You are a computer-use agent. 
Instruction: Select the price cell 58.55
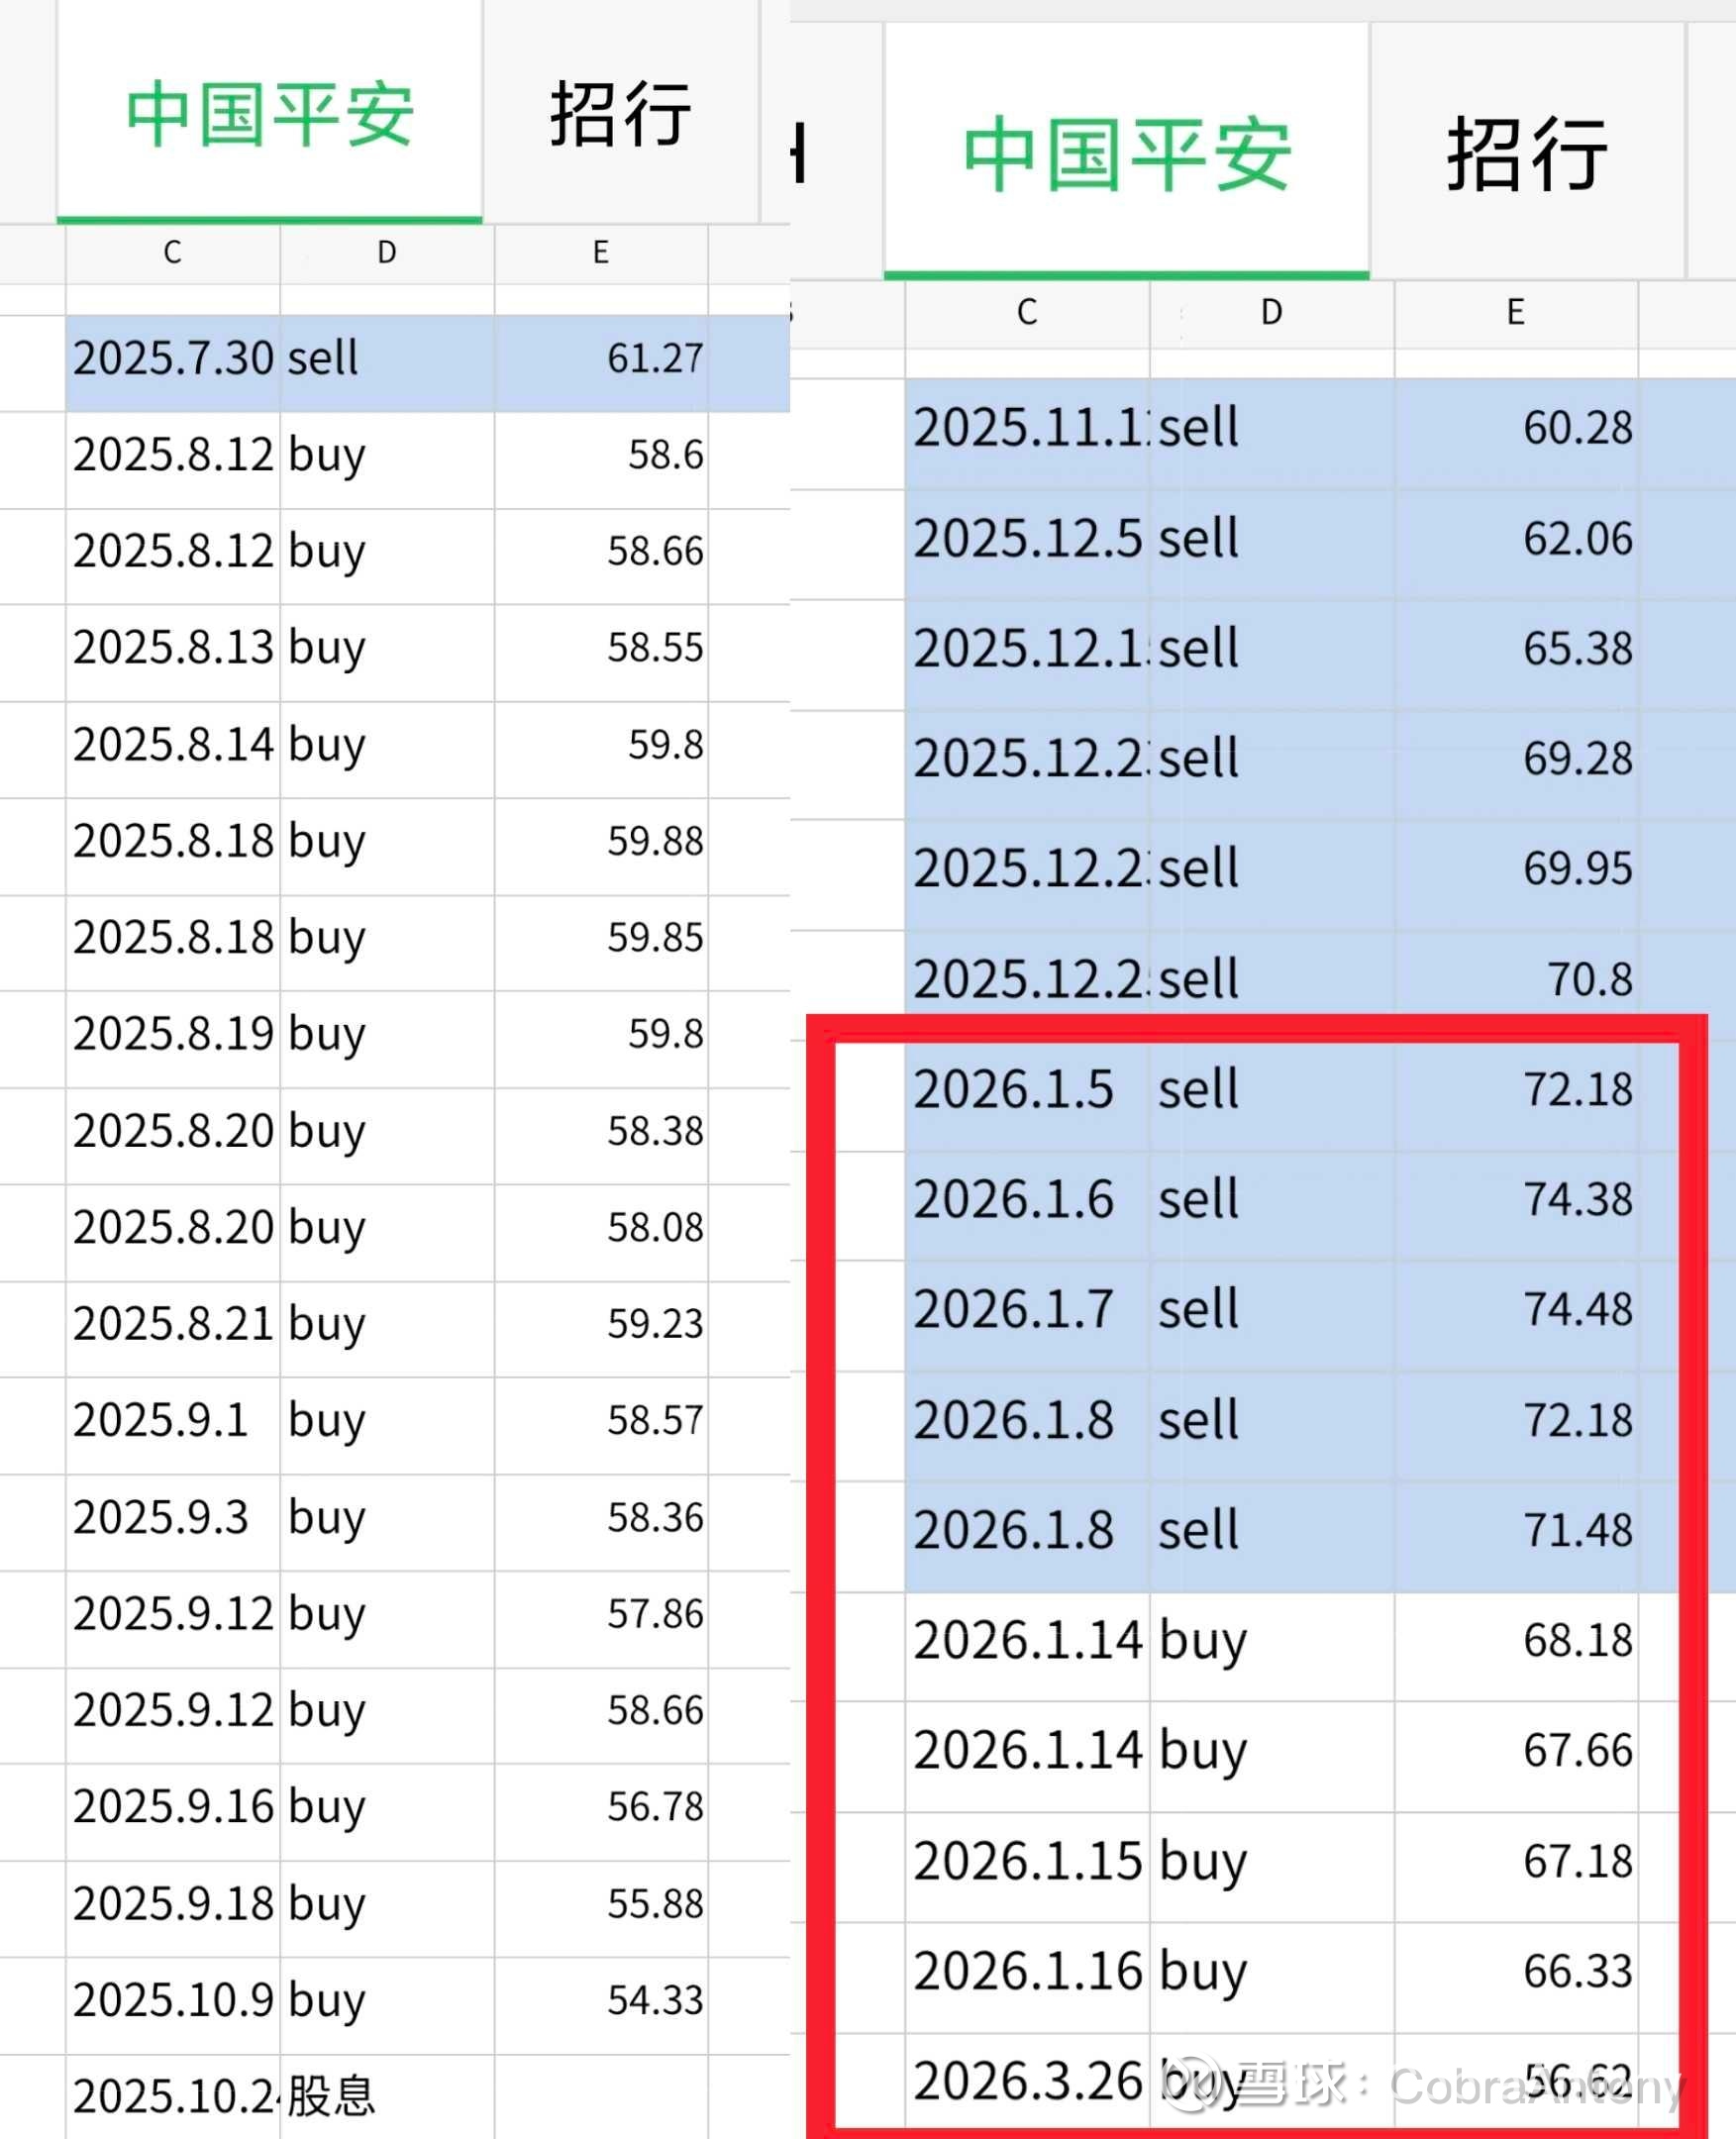(601, 653)
